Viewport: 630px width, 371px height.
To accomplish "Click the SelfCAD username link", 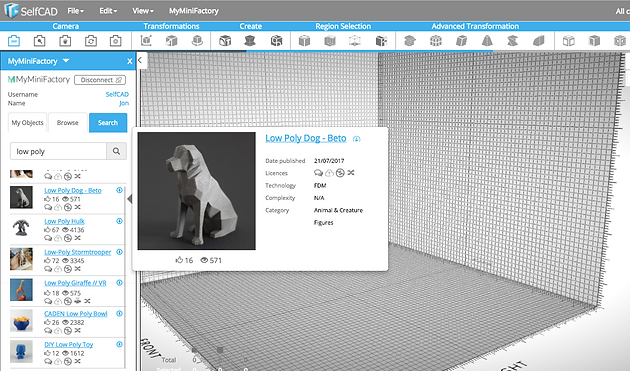I will 117,94.
